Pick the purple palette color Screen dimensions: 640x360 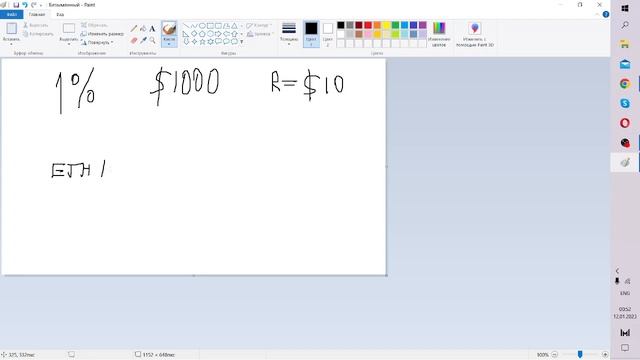coord(422,25)
